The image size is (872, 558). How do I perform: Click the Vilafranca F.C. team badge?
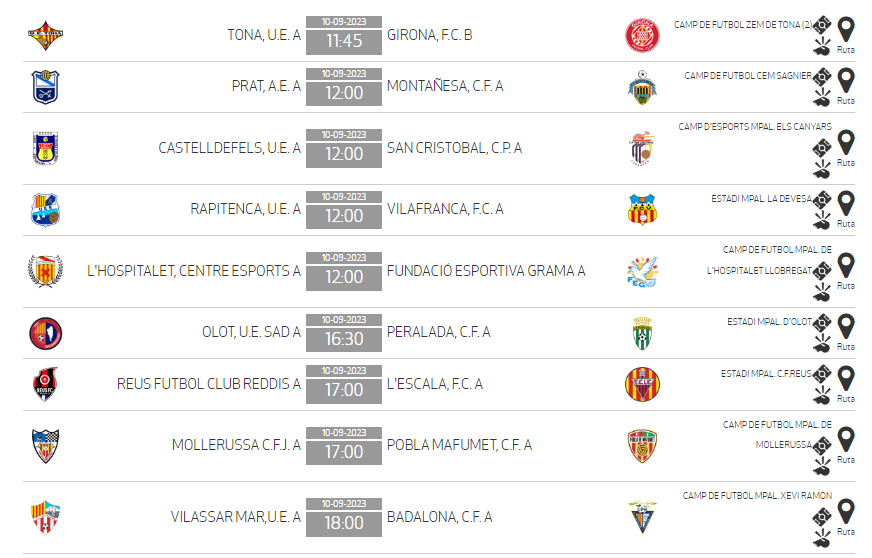pos(642,209)
